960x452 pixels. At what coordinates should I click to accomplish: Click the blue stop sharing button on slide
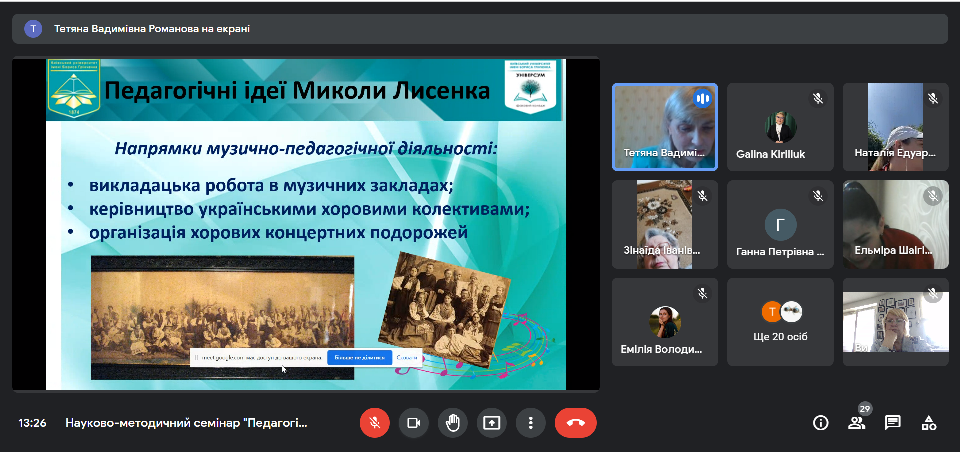click(x=359, y=357)
